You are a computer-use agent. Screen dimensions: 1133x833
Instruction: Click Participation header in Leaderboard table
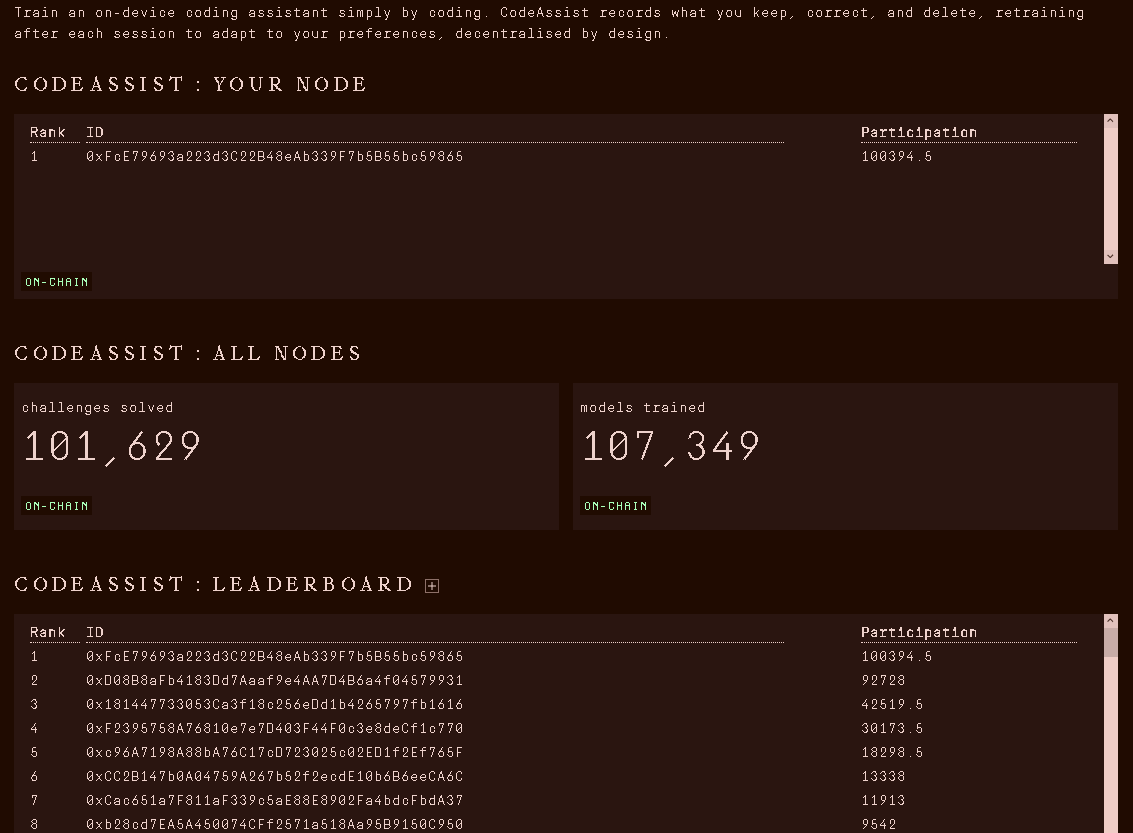(x=918, y=632)
